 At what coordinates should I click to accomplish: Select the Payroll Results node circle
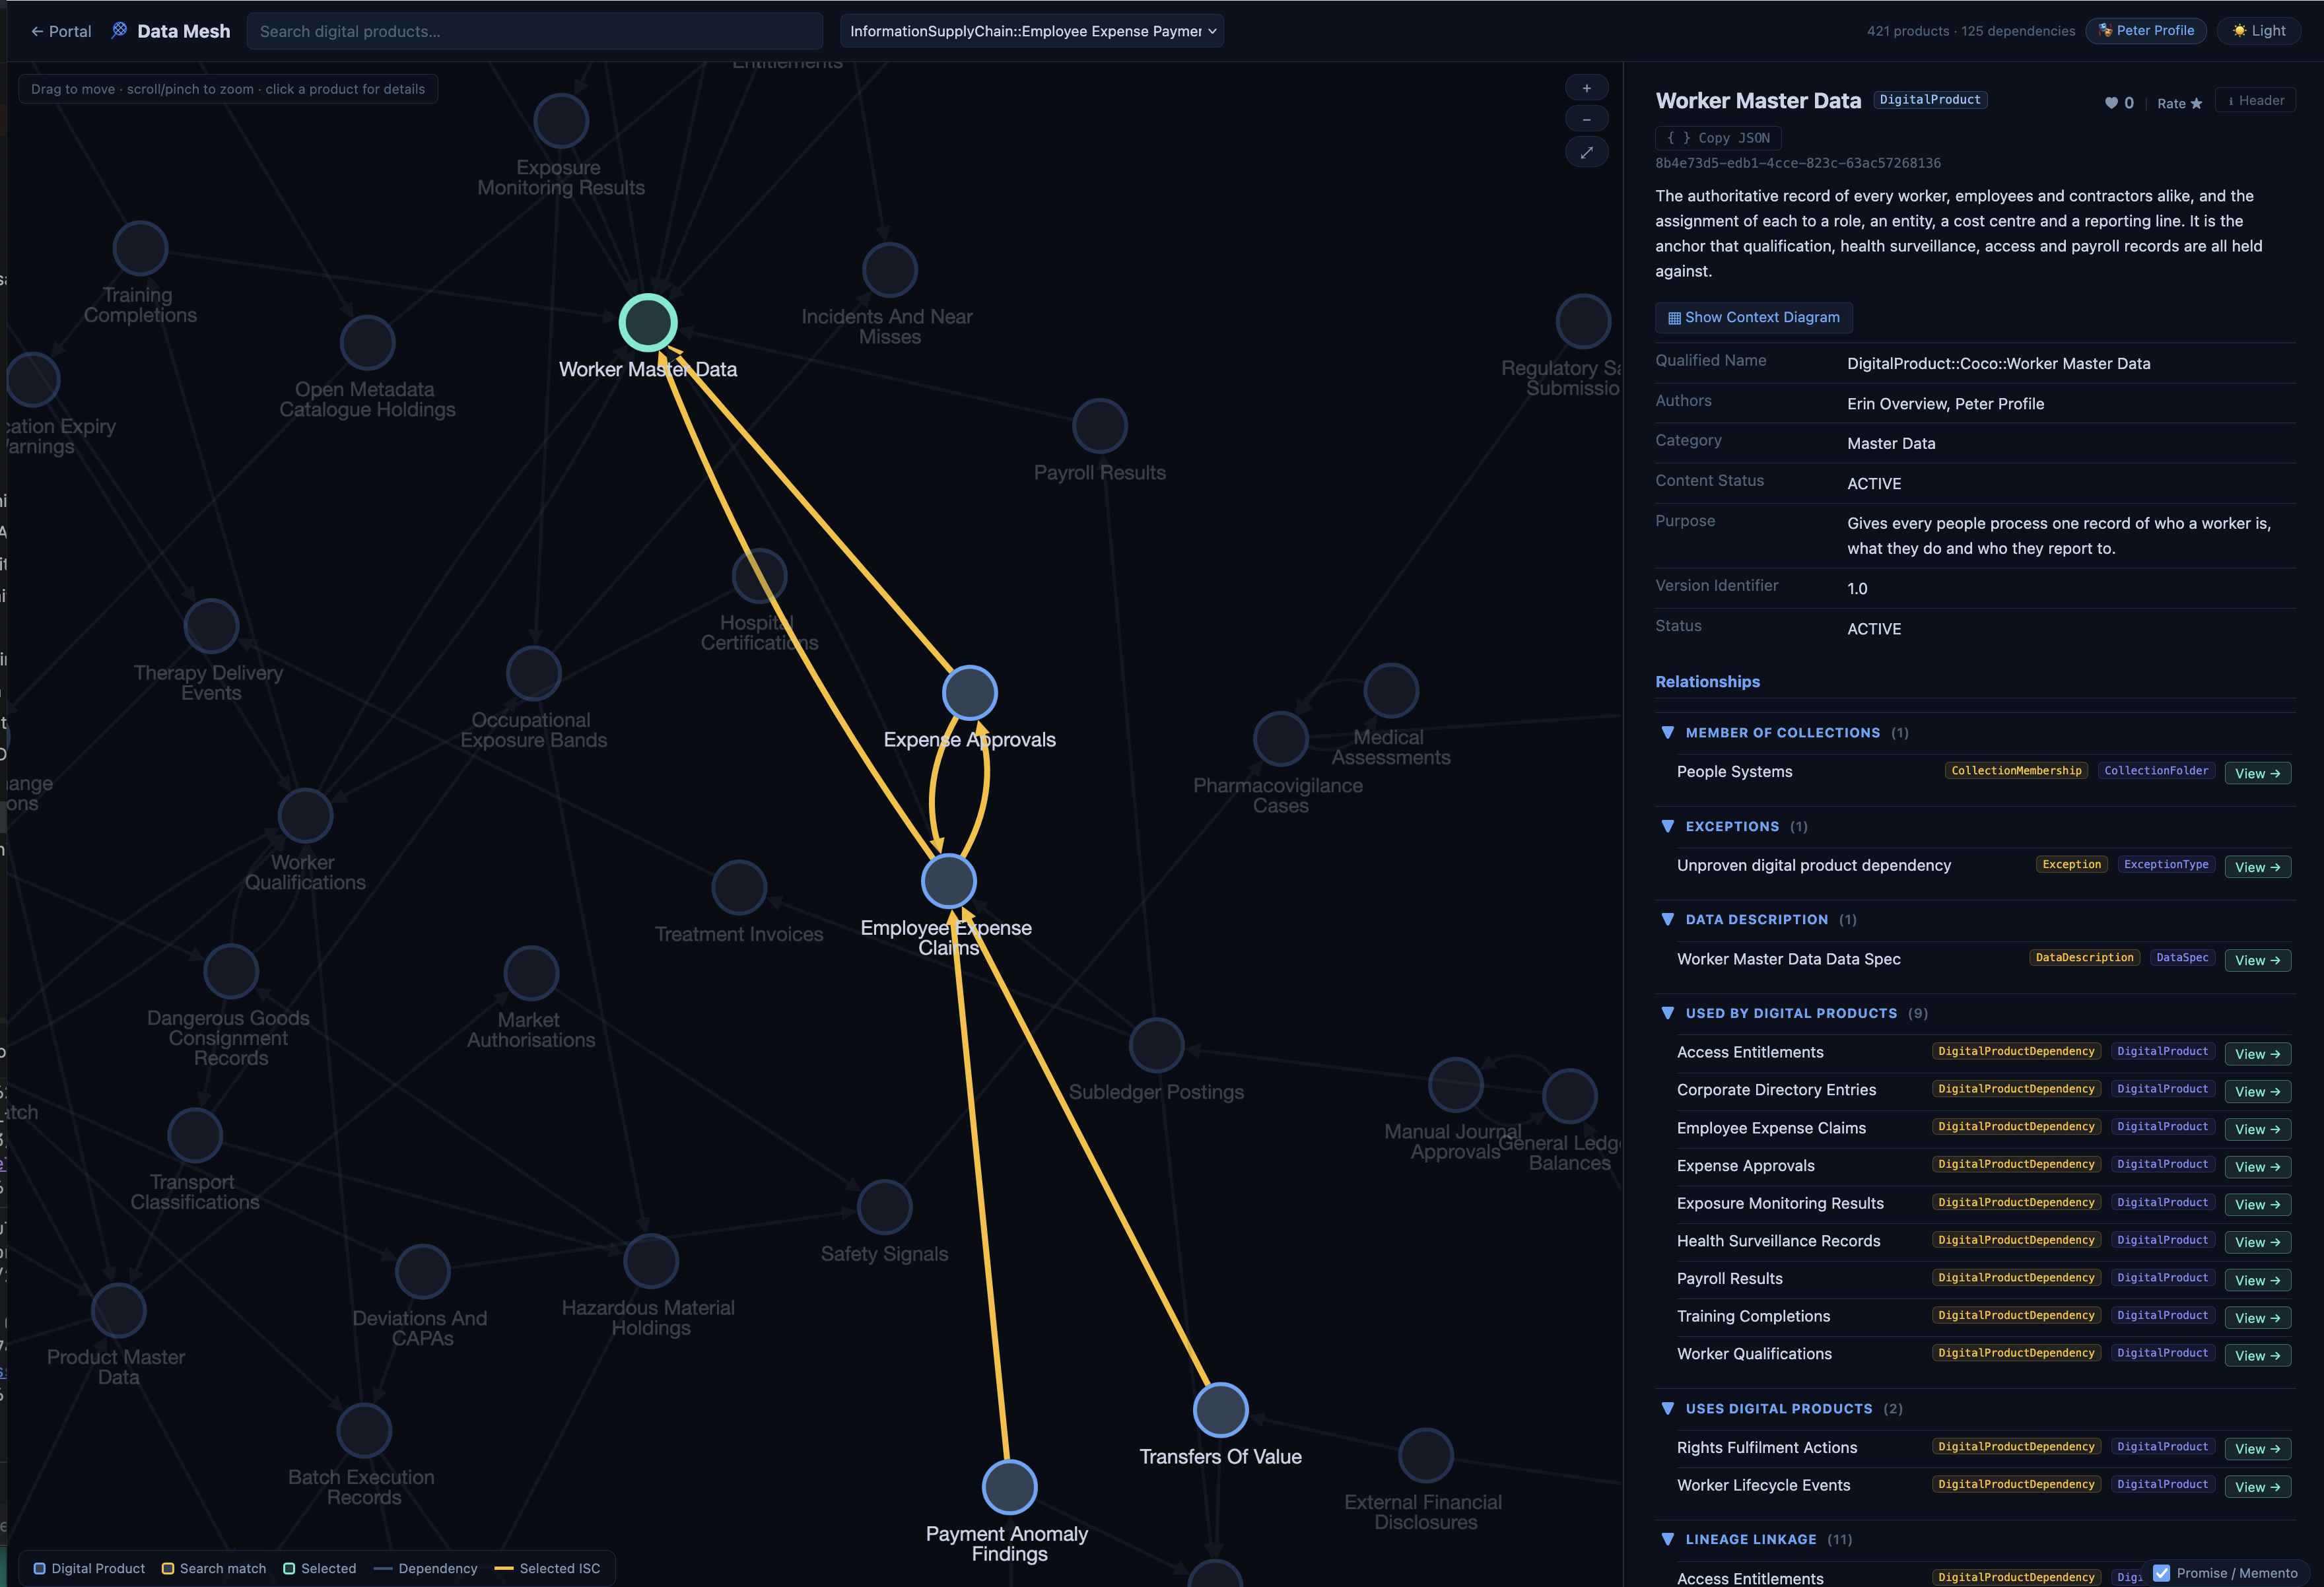click(x=1099, y=426)
